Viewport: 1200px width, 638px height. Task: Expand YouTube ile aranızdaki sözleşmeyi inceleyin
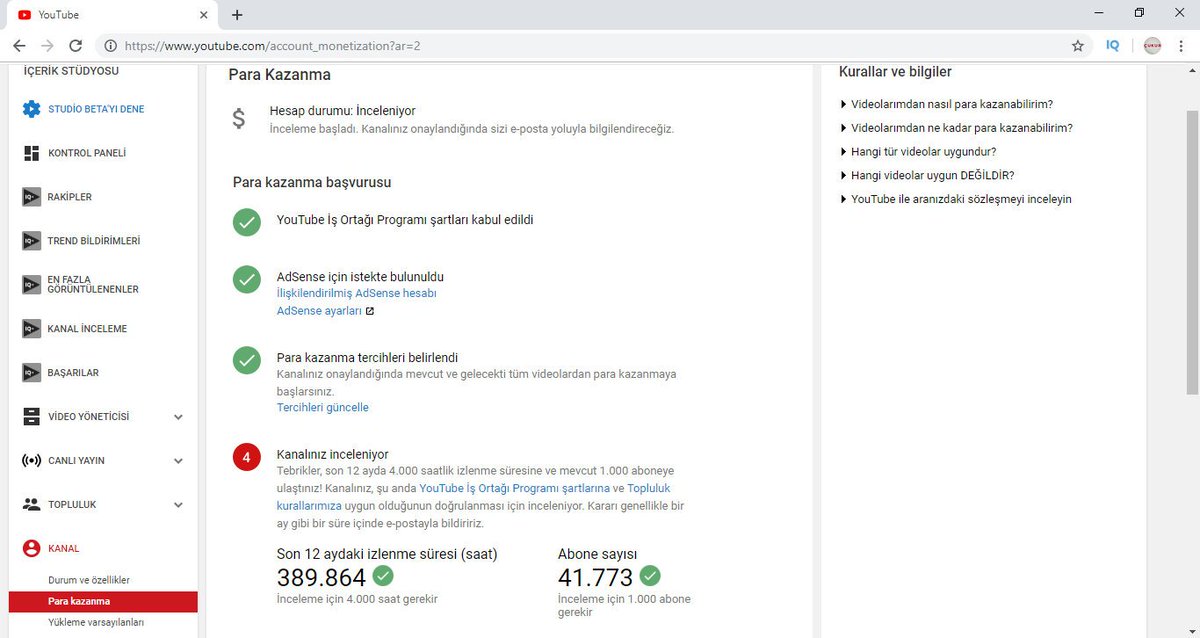[955, 199]
